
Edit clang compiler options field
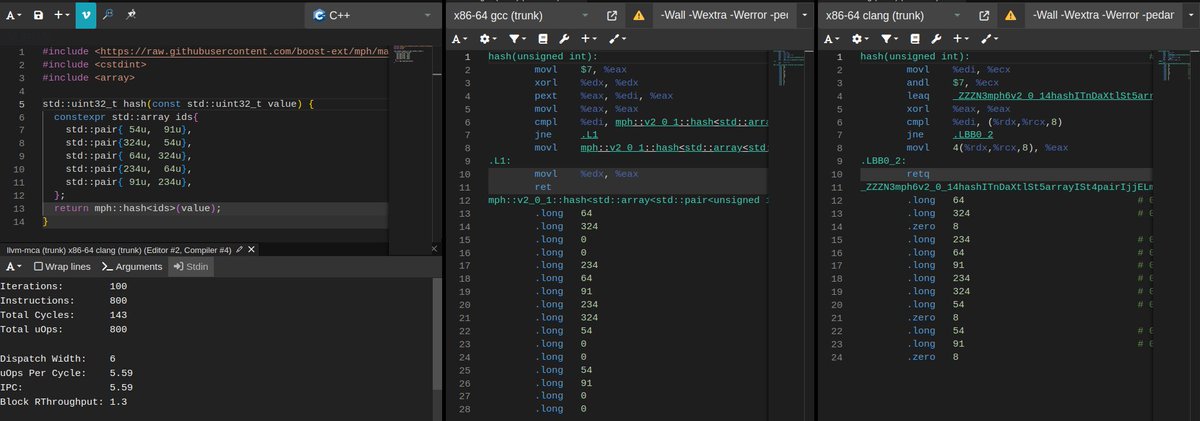click(1103, 16)
